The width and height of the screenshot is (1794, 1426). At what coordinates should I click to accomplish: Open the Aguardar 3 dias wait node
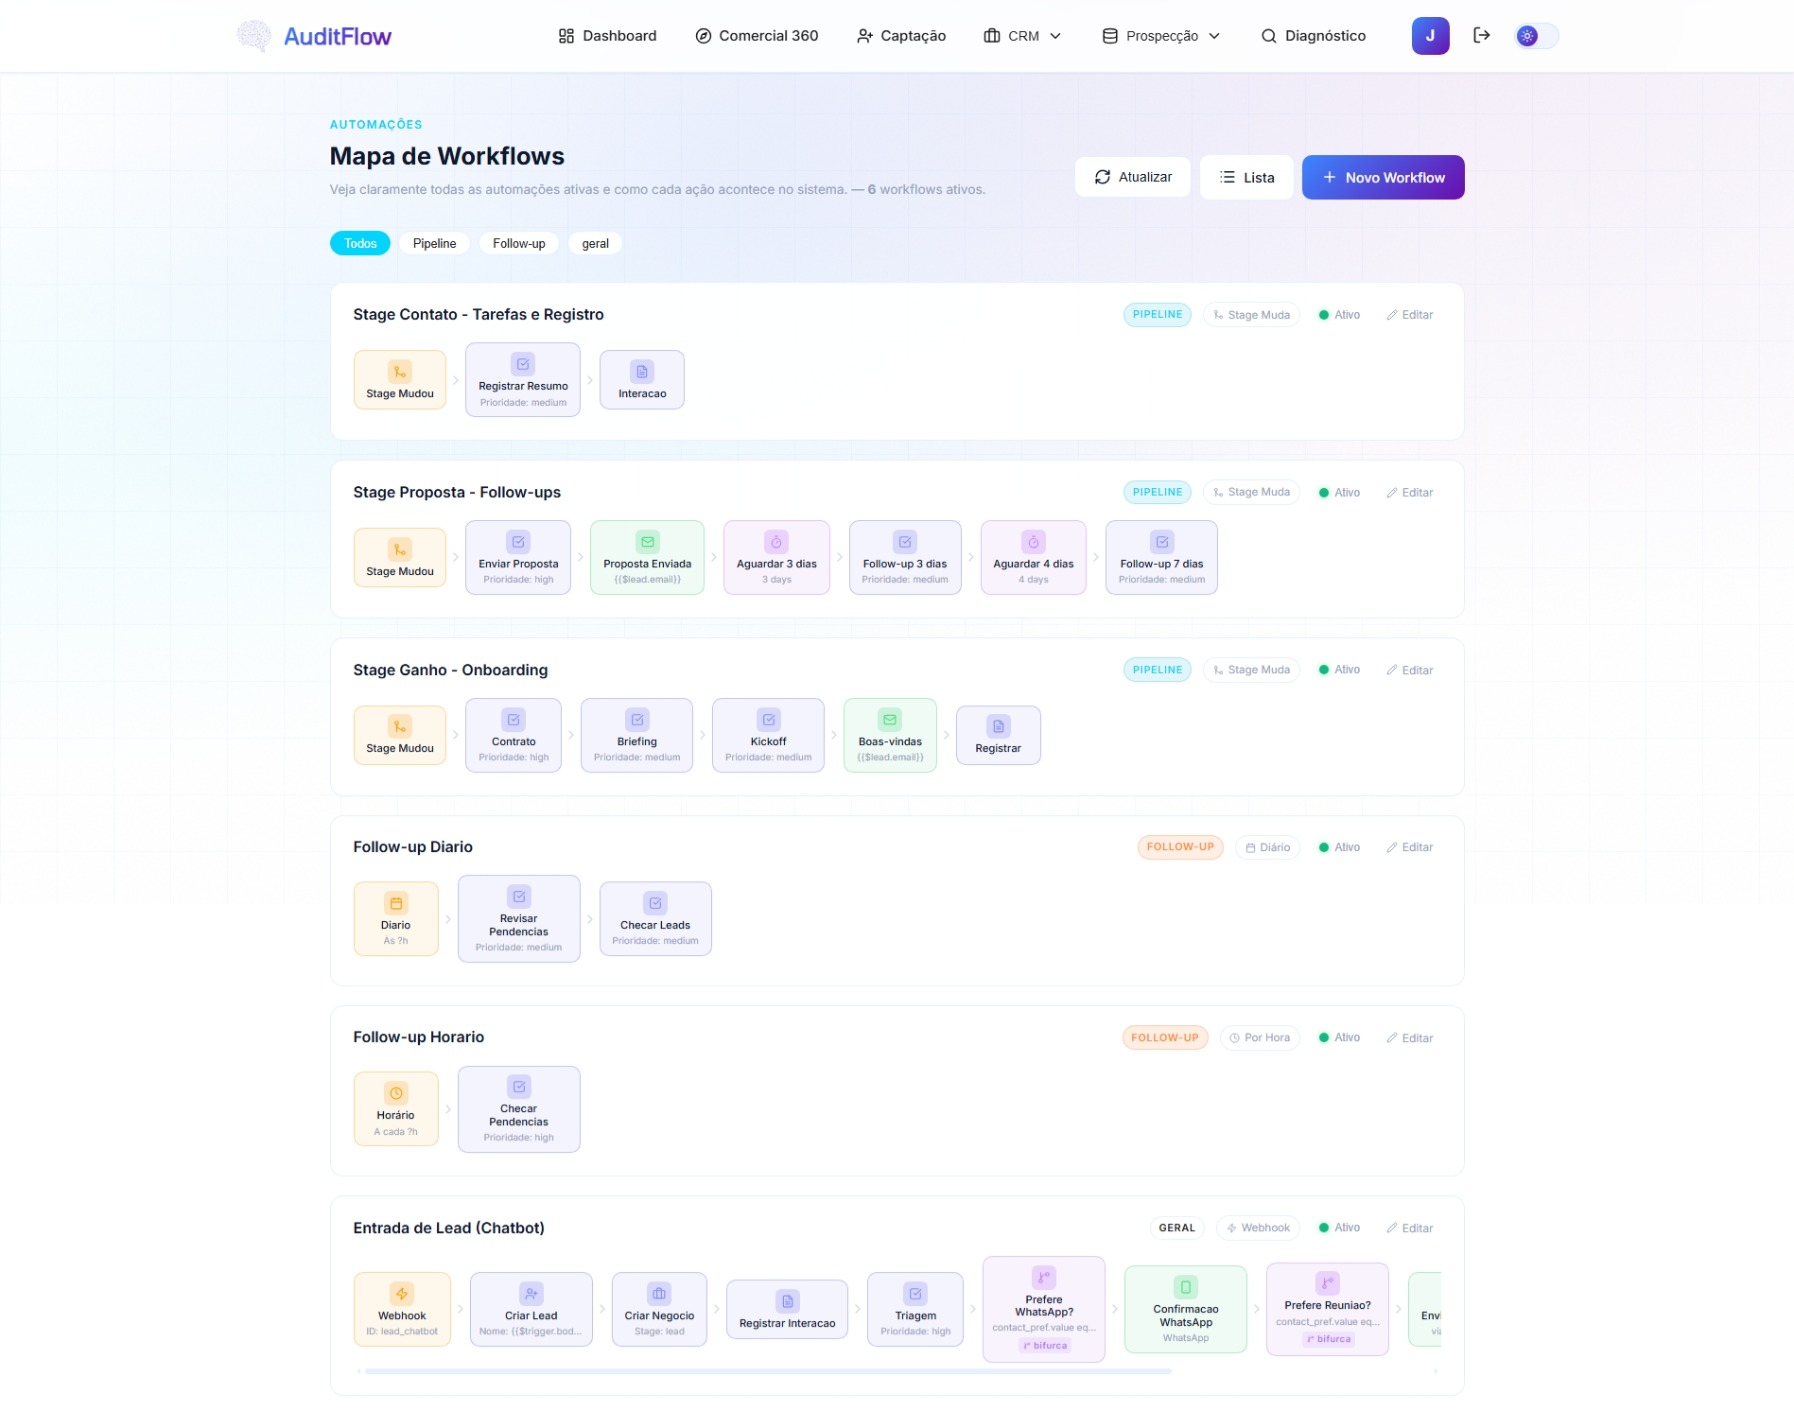[x=777, y=557]
